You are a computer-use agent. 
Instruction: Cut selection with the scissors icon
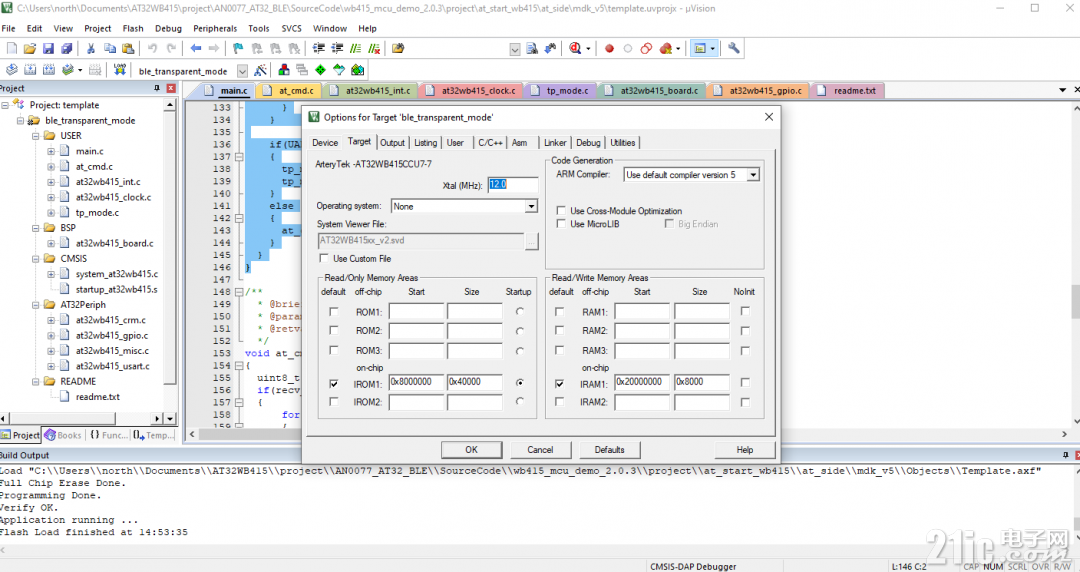pyautogui.click(x=91, y=48)
